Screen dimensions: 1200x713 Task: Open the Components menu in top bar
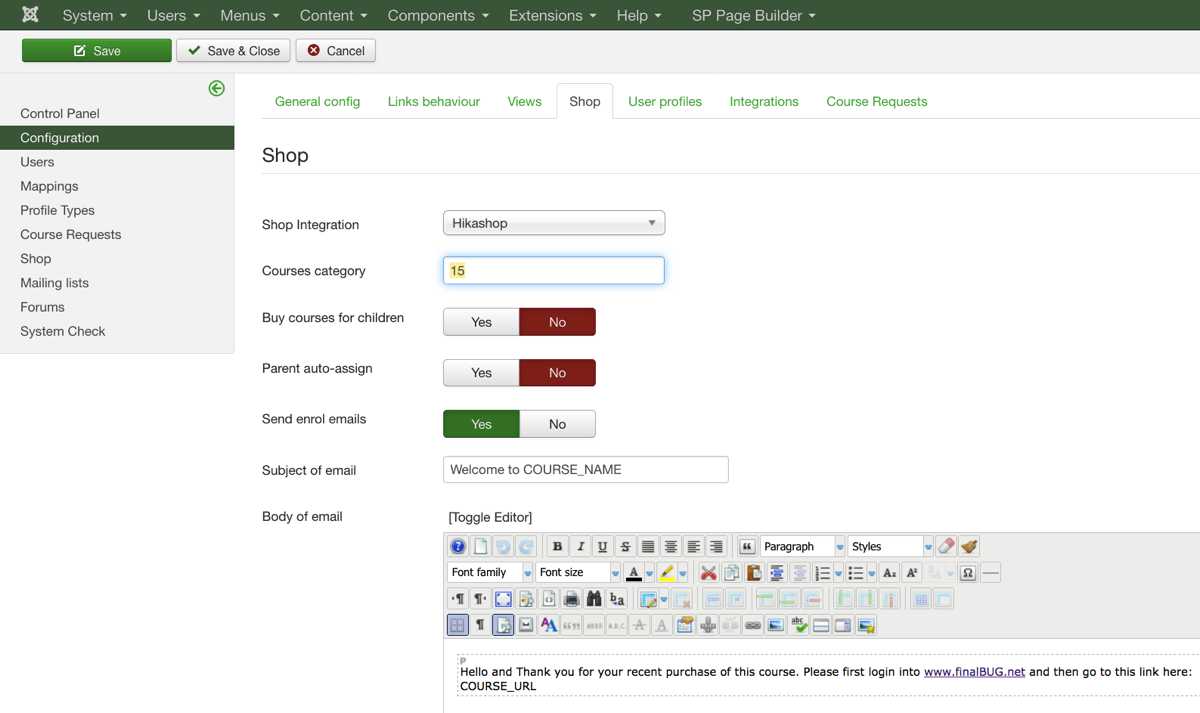coord(438,15)
